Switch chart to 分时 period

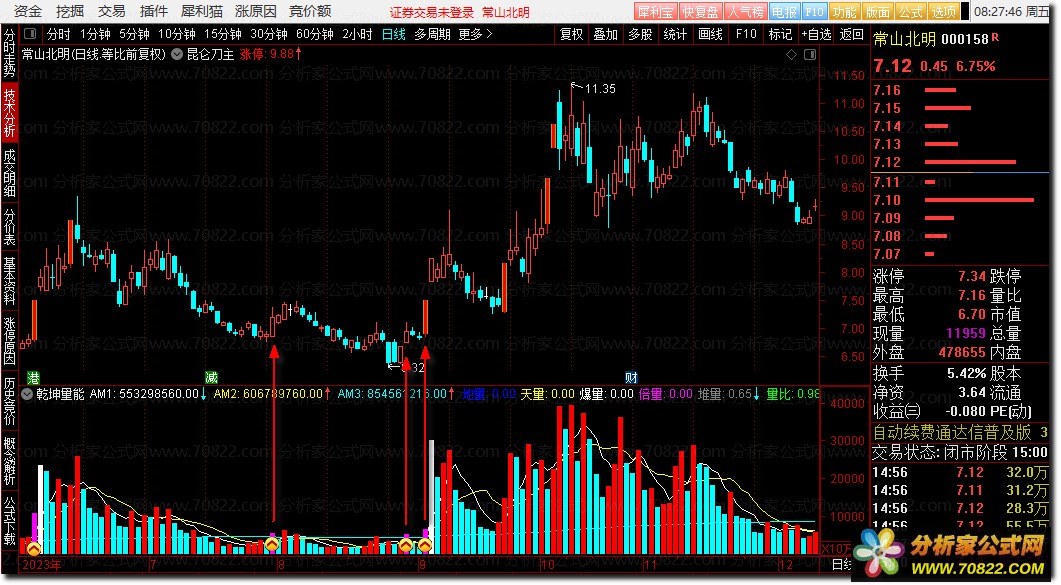tap(58, 34)
